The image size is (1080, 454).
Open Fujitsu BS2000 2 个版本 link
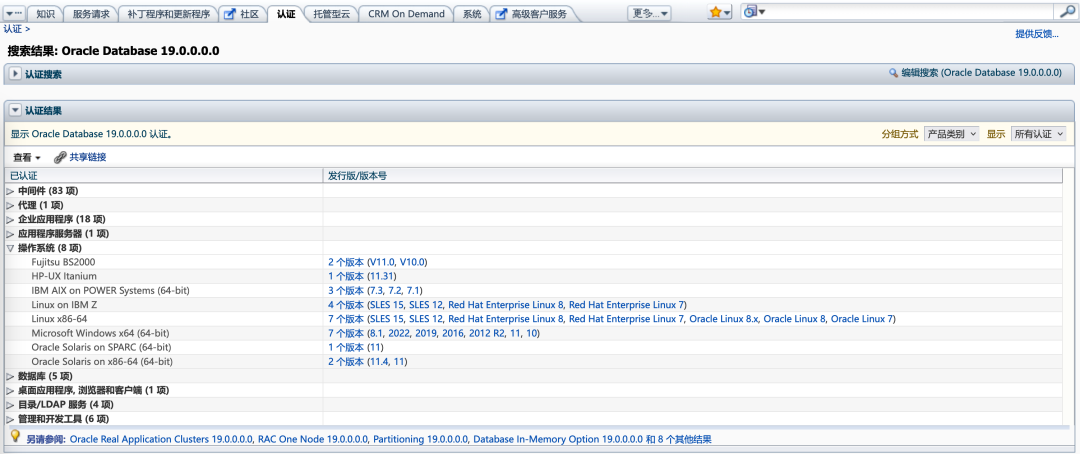click(346, 262)
